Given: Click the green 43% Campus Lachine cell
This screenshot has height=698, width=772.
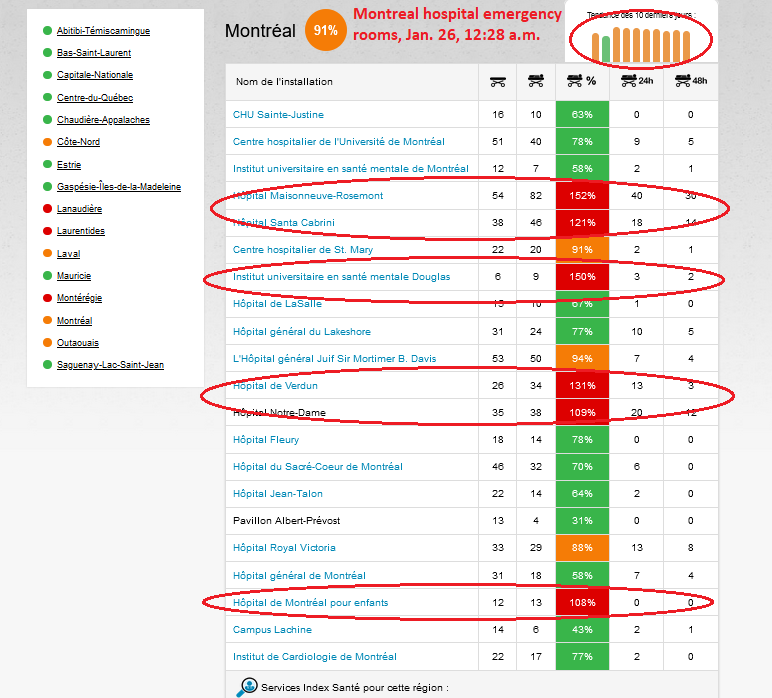Looking at the screenshot, I should 582,630.
